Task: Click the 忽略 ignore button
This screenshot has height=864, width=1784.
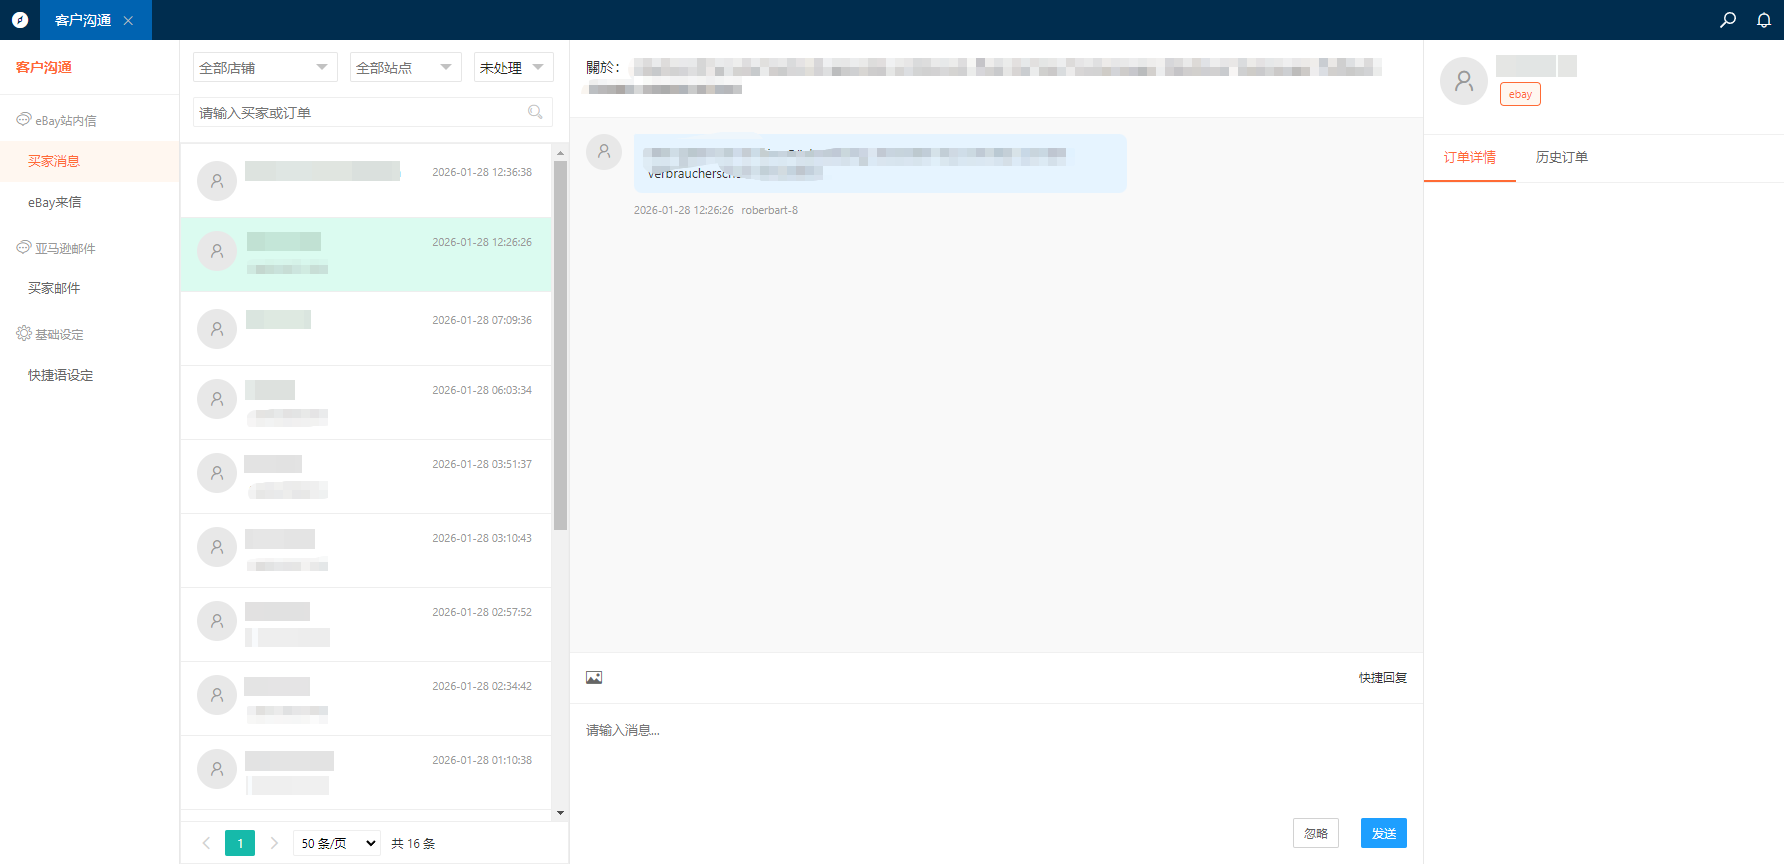Action: pos(1315,833)
